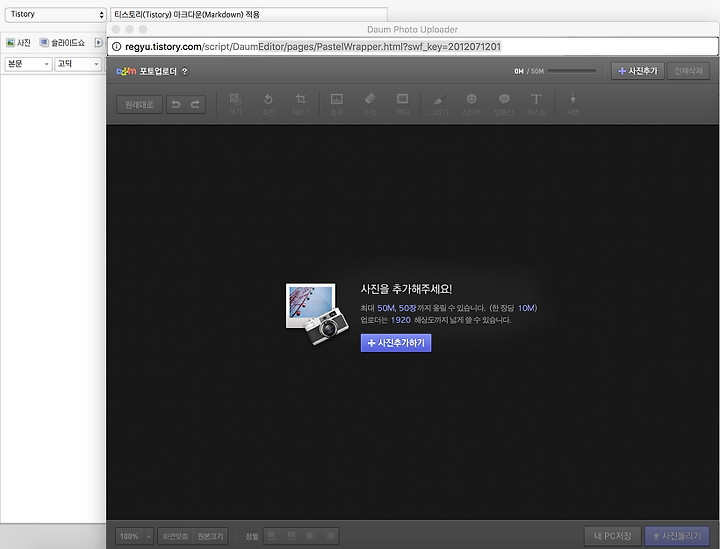Open the Tistory blog selector dropdown

tap(56, 14)
